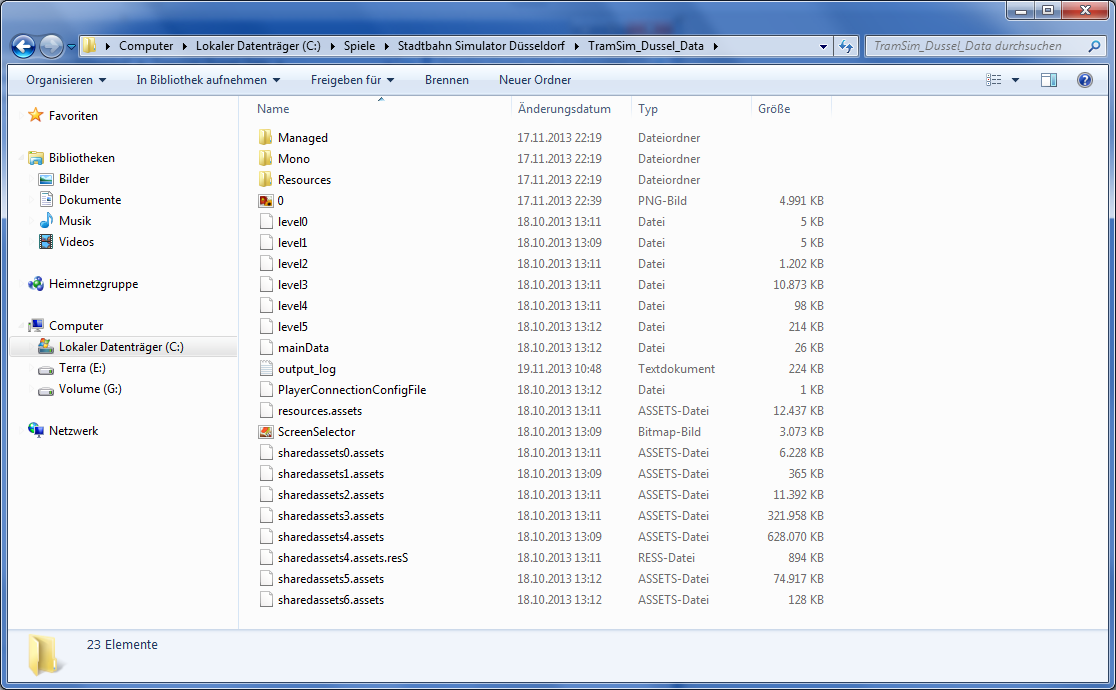Change the view with the view icon
The height and width of the screenshot is (690, 1116).
click(x=994, y=80)
